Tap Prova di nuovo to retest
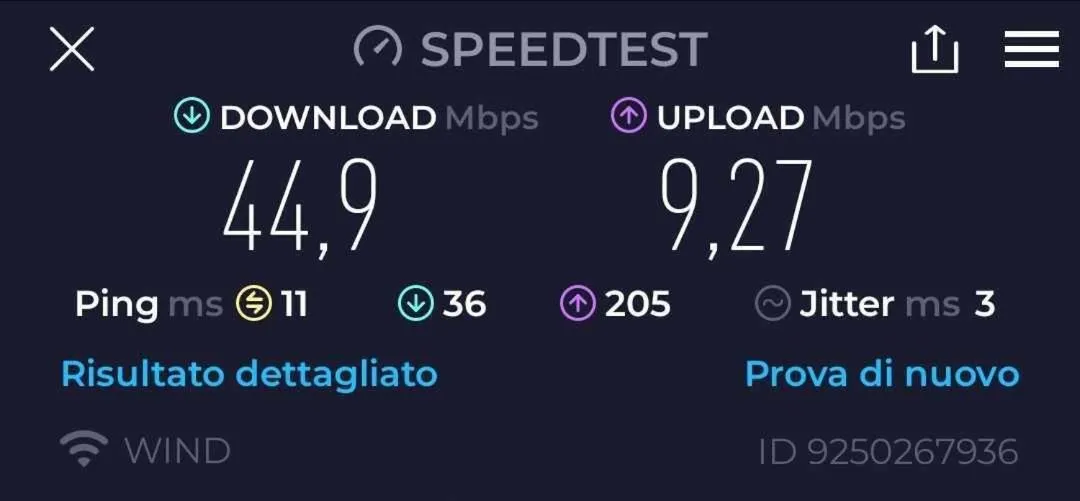 click(882, 374)
